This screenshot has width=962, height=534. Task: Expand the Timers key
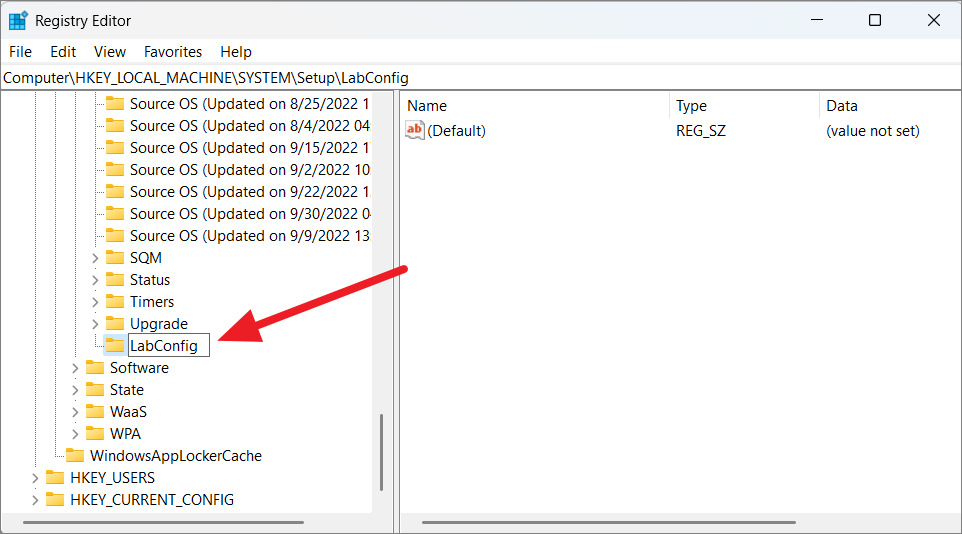(x=95, y=303)
